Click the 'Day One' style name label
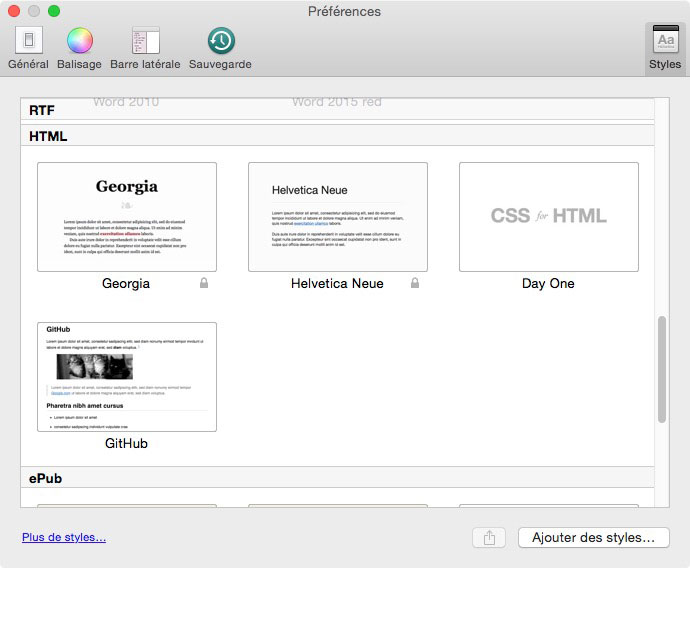This screenshot has width=690, height=622. (548, 283)
